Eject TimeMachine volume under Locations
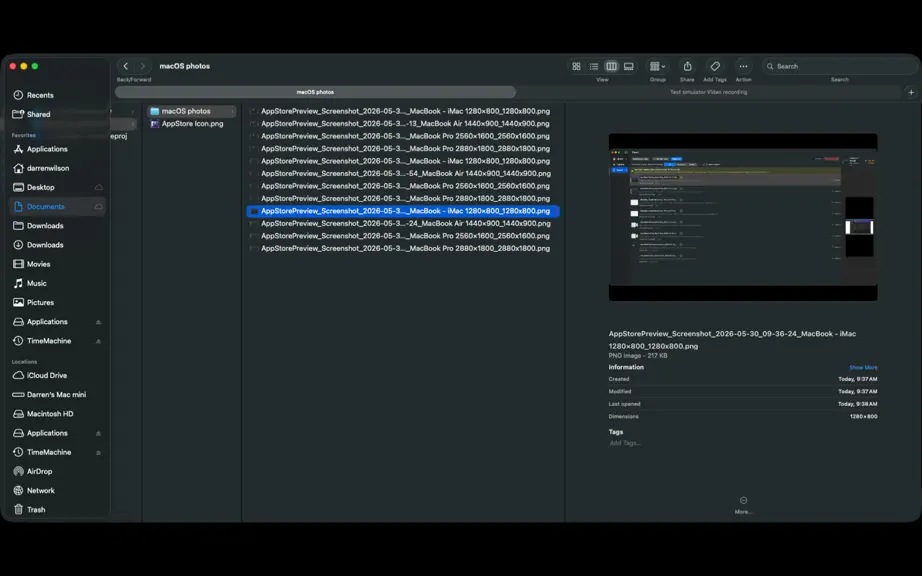Image resolution: width=922 pixels, height=576 pixels. (98, 453)
